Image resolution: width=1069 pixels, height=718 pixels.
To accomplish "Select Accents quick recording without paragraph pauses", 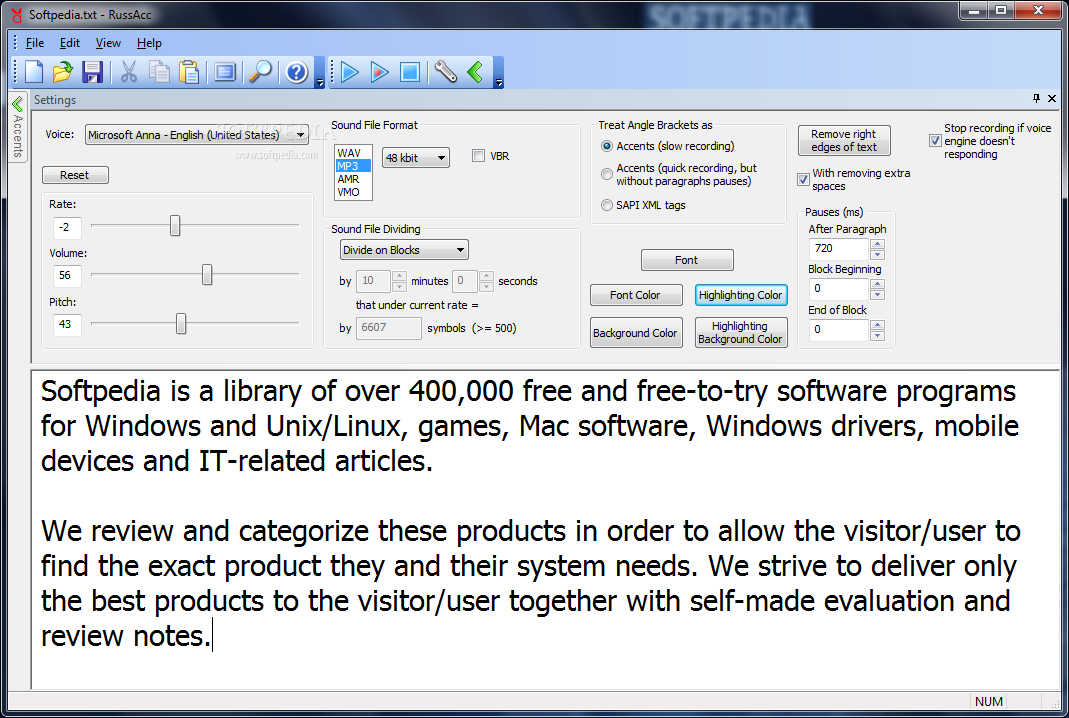I will [607, 174].
